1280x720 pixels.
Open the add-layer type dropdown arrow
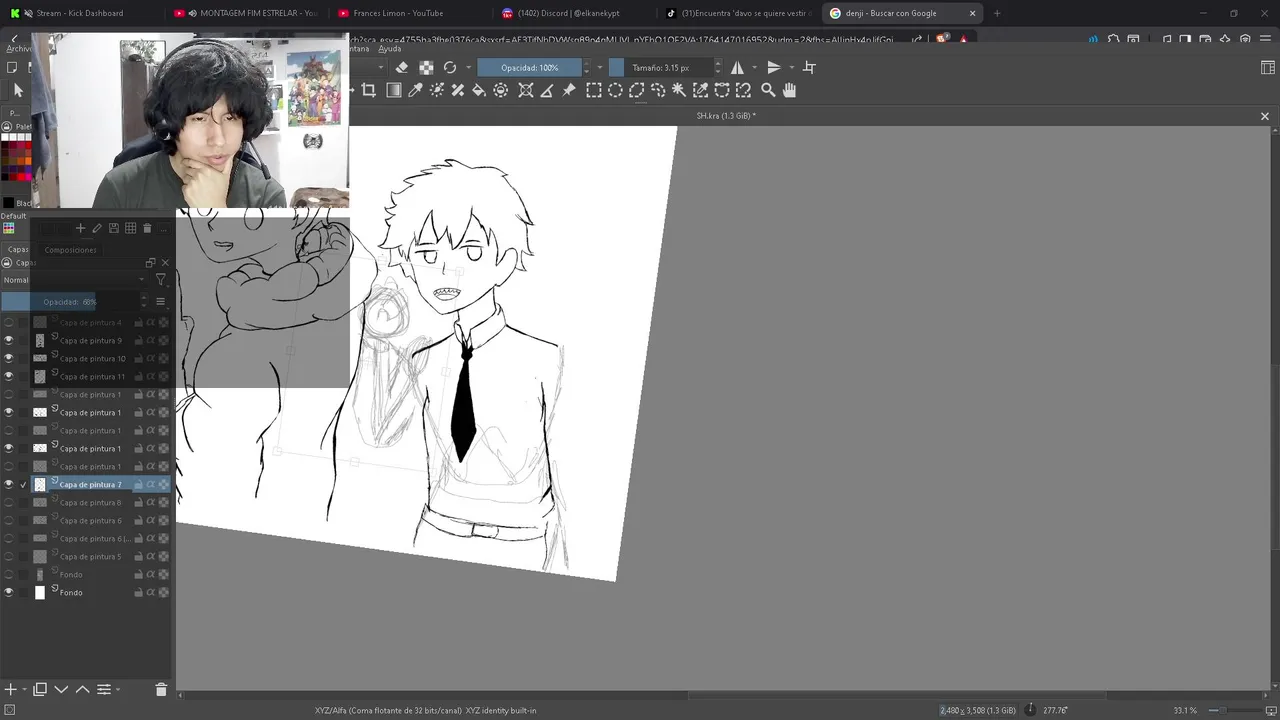click(x=23, y=689)
